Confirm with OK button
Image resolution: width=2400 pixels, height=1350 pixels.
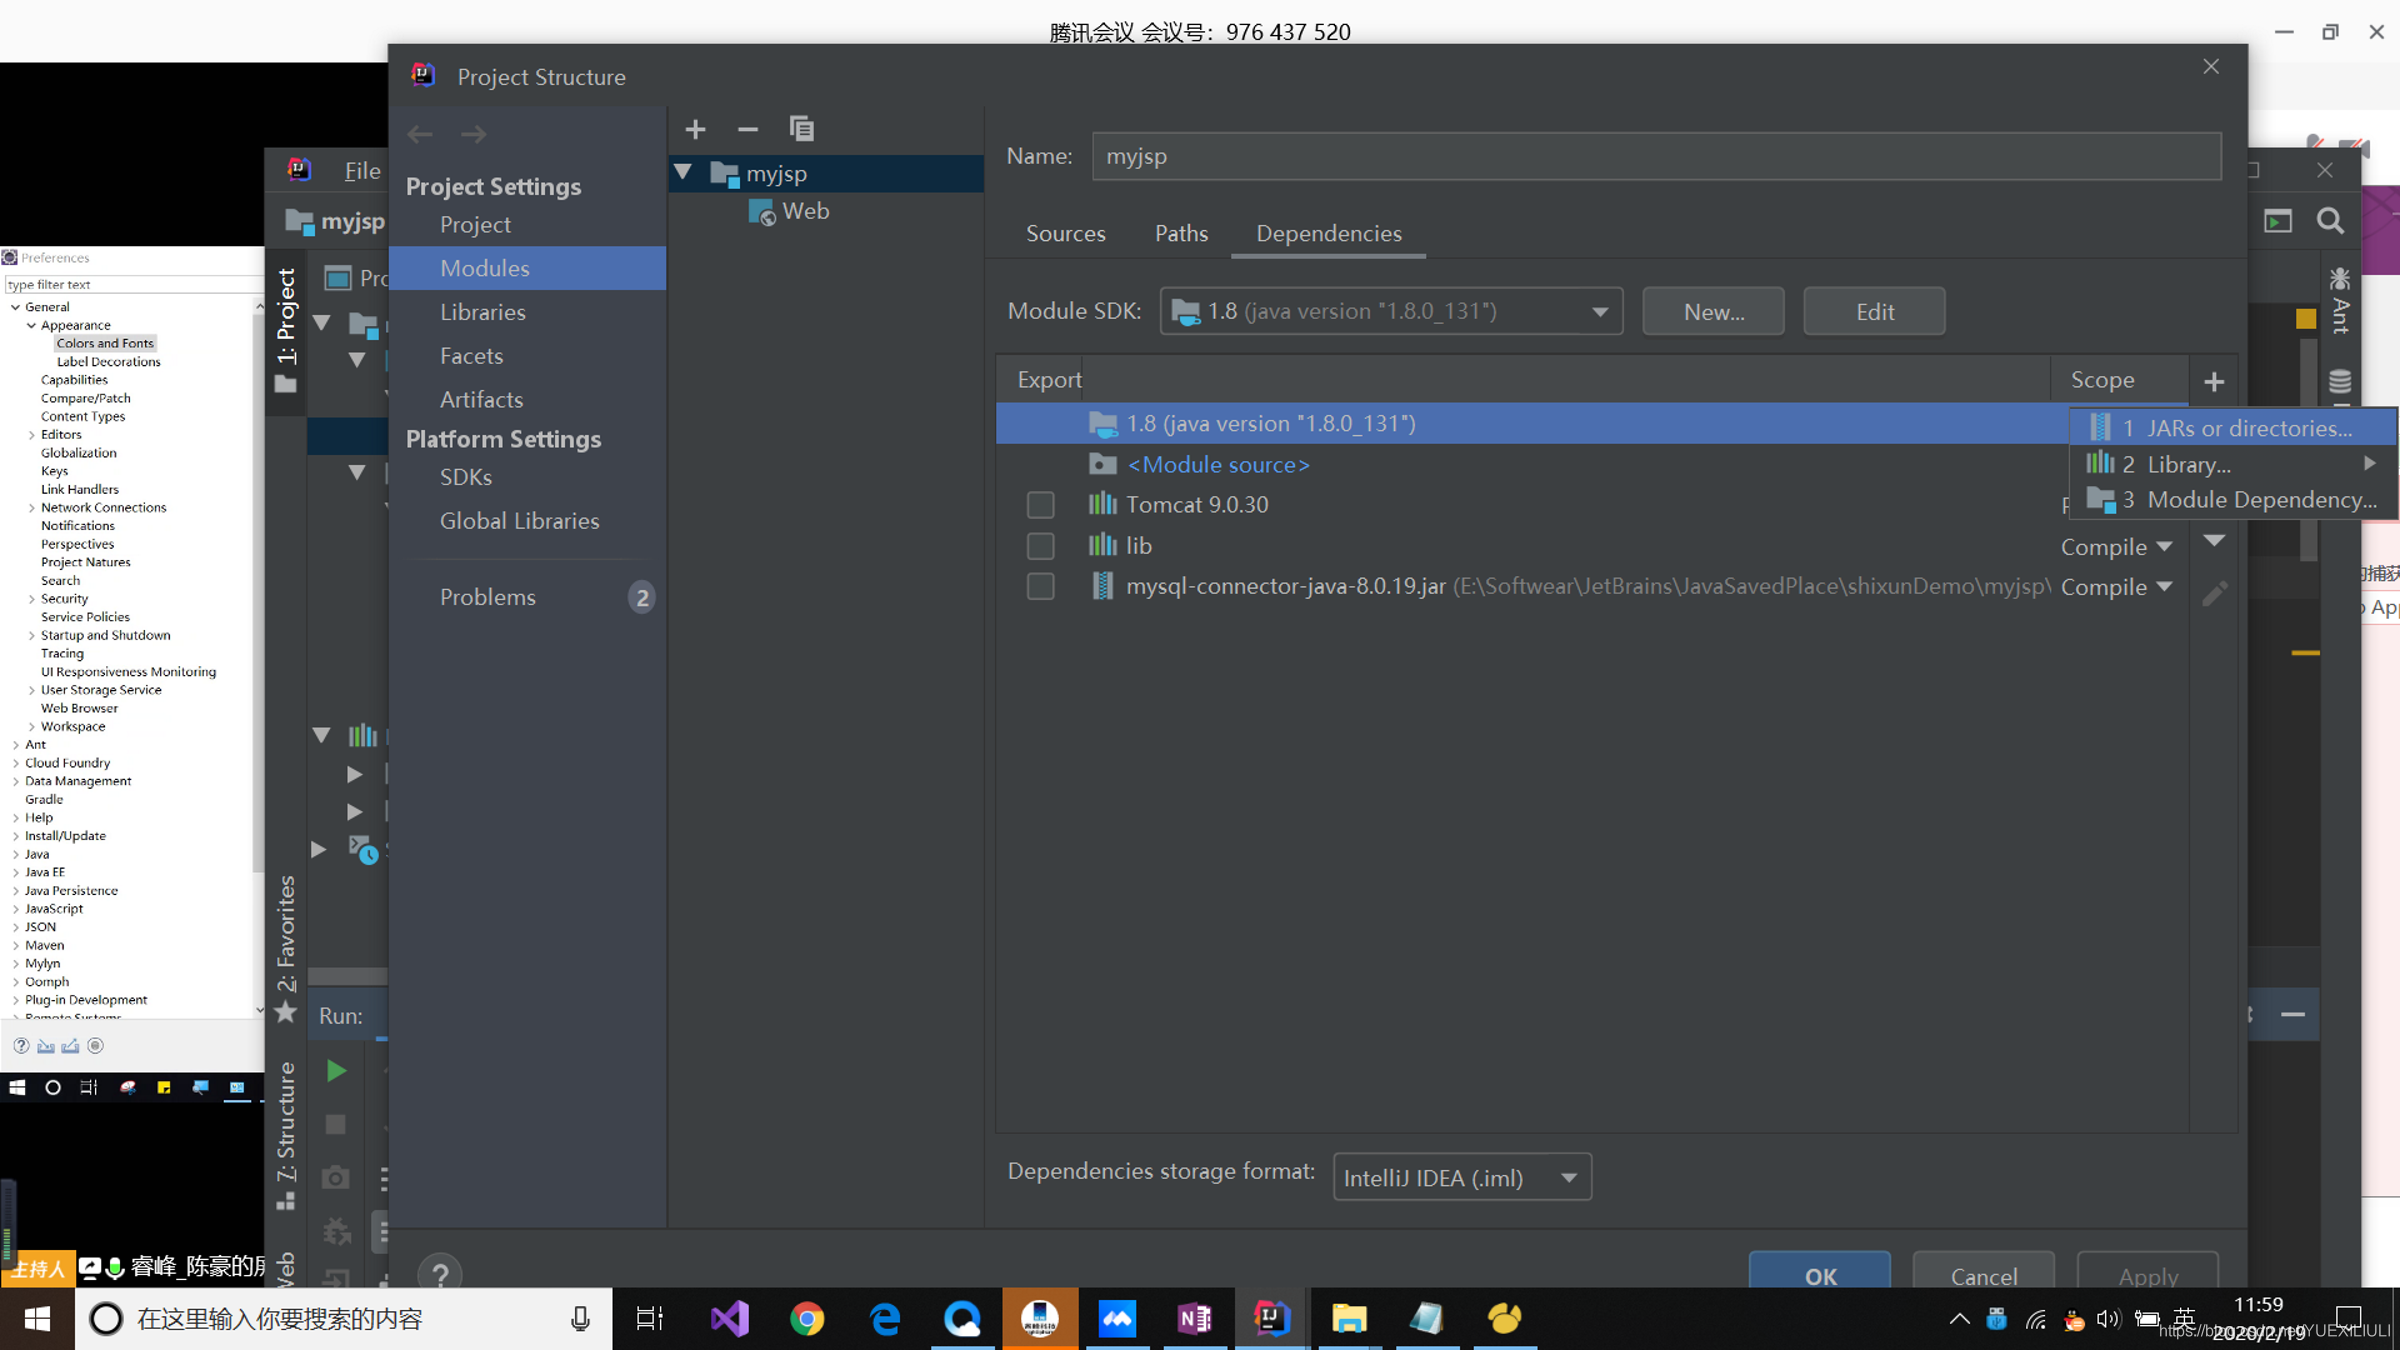point(1820,1272)
